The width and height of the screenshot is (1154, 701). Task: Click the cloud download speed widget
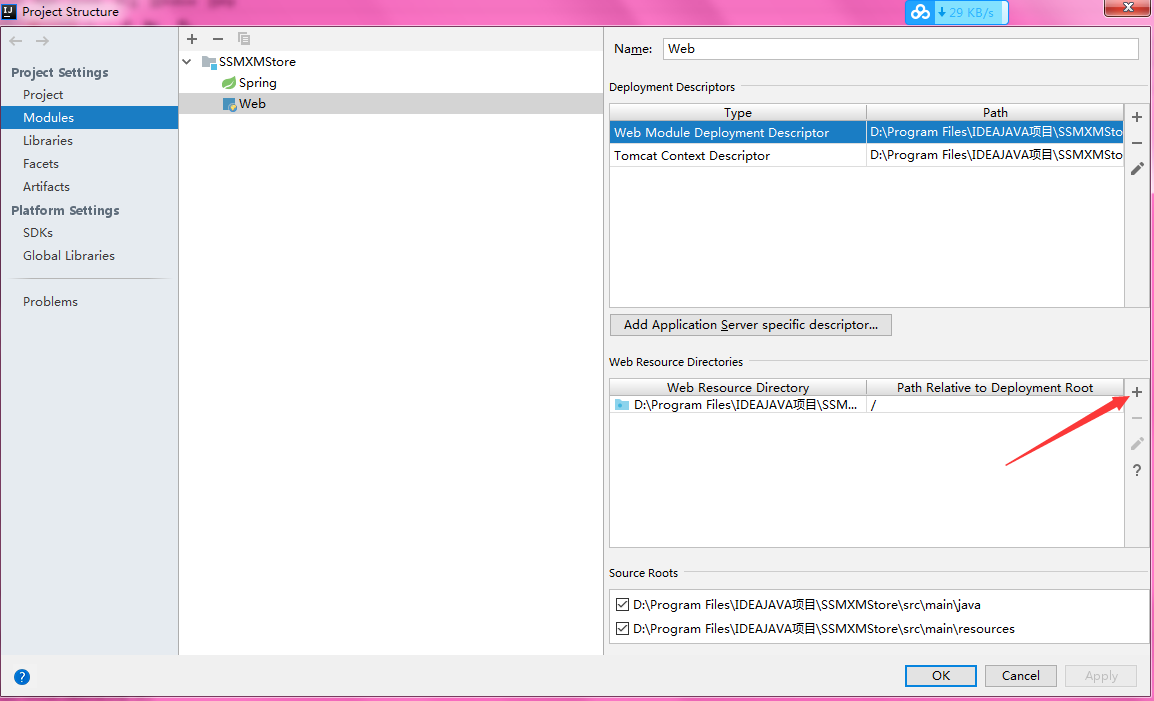956,13
